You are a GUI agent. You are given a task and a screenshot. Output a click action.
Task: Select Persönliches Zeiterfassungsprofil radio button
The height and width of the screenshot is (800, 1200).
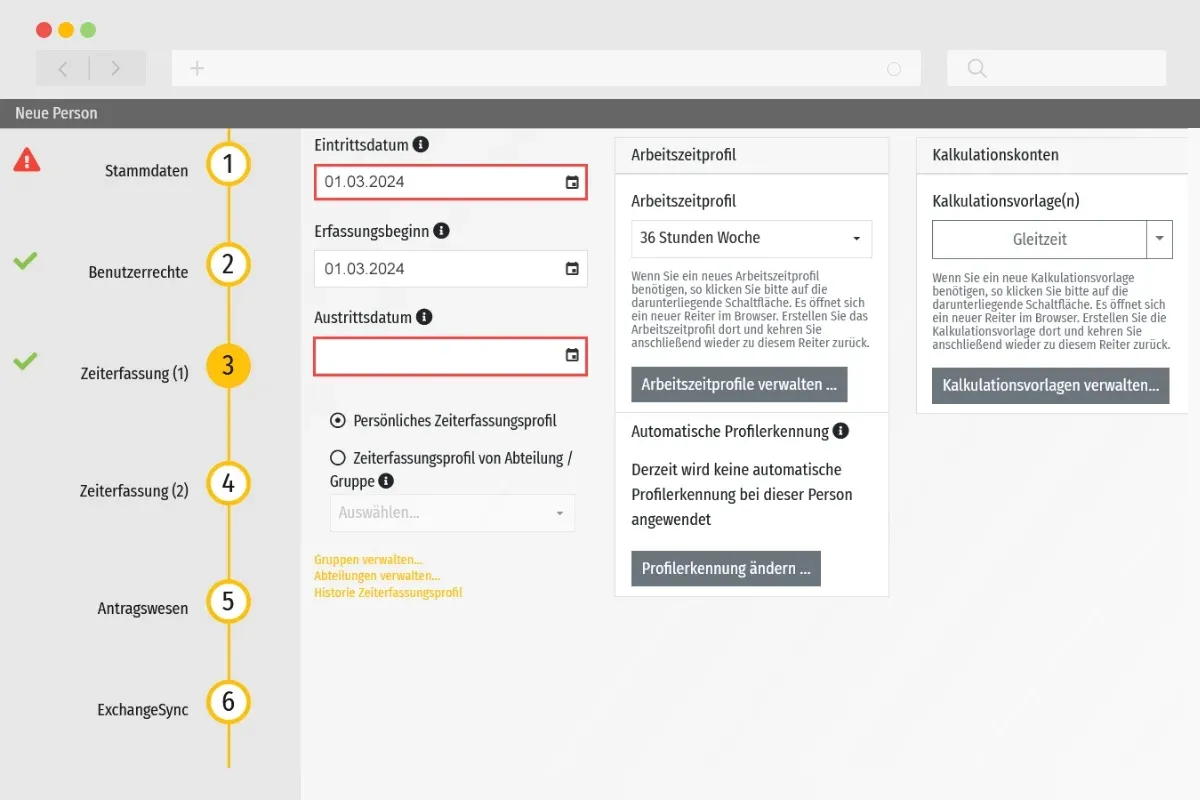pos(338,421)
